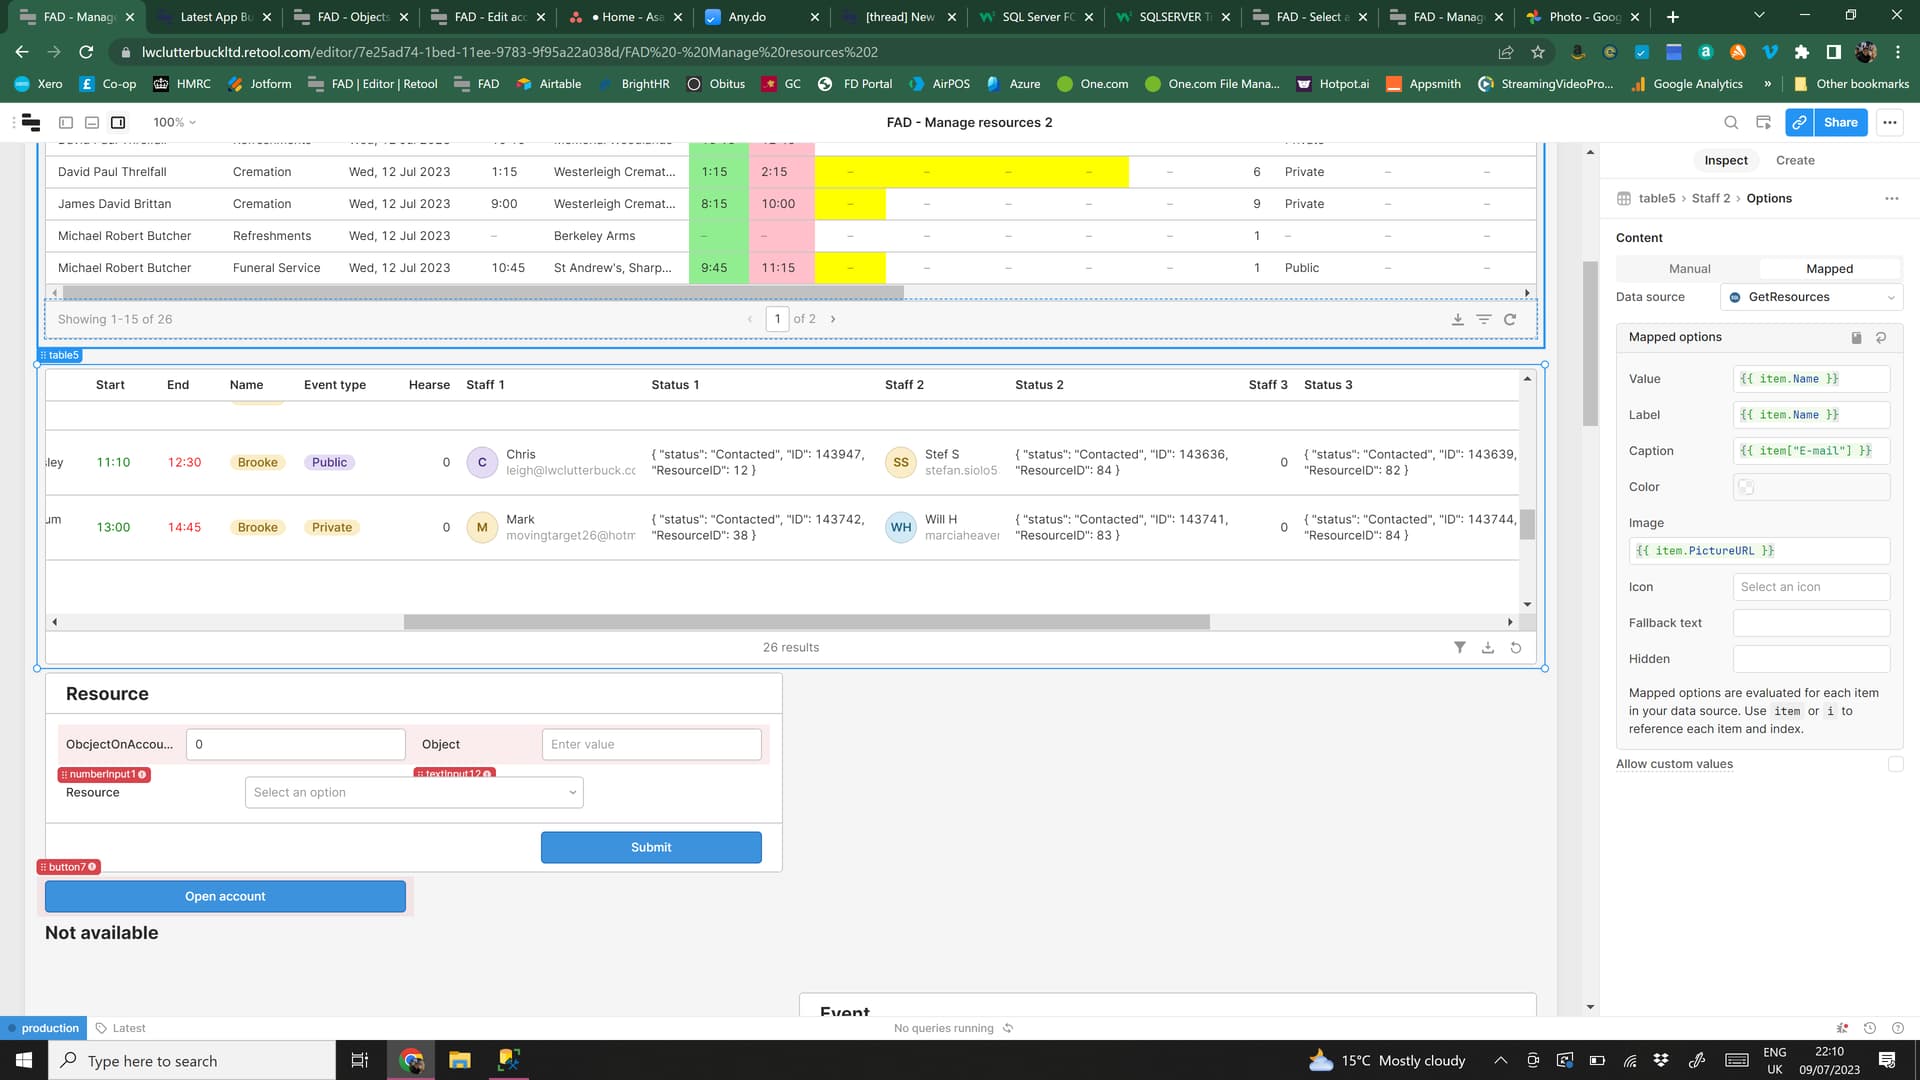Expand the Resource 'Select an option' dropdown
1920x1080 pixels.
pos(414,792)
